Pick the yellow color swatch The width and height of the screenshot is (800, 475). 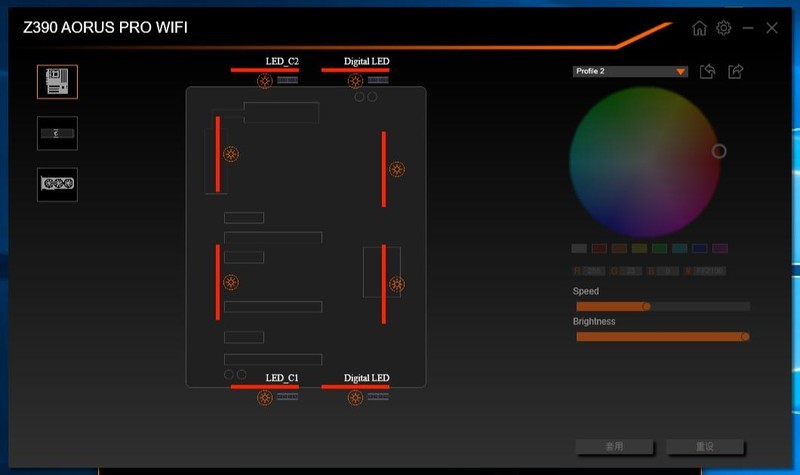[639, 248]
